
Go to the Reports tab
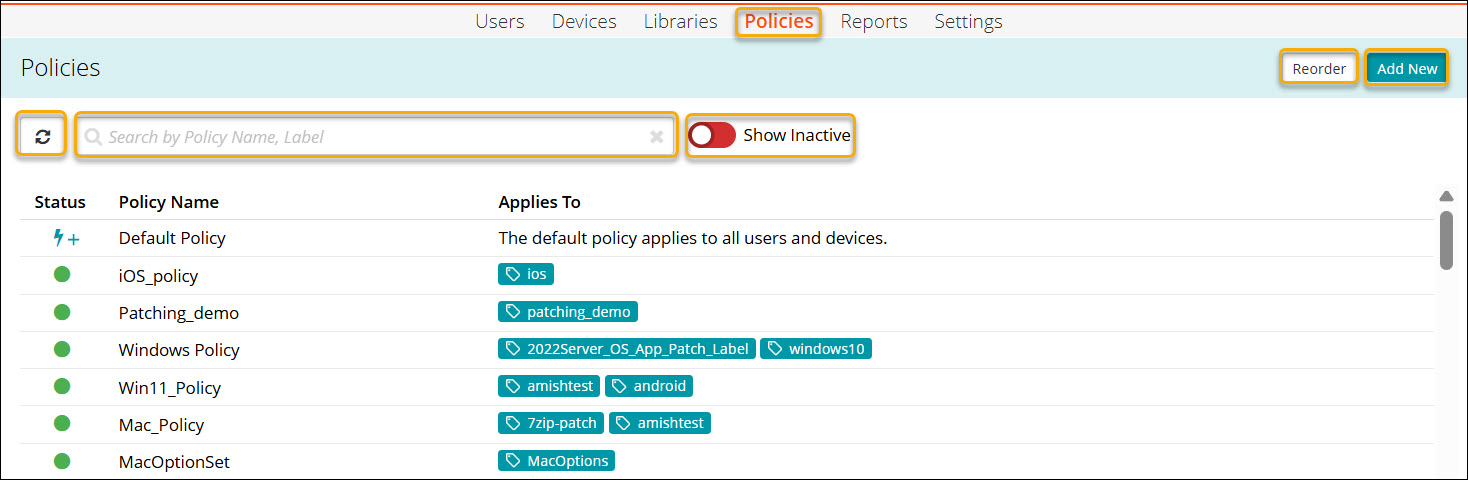pyautogui.click(x=873, y=22)
